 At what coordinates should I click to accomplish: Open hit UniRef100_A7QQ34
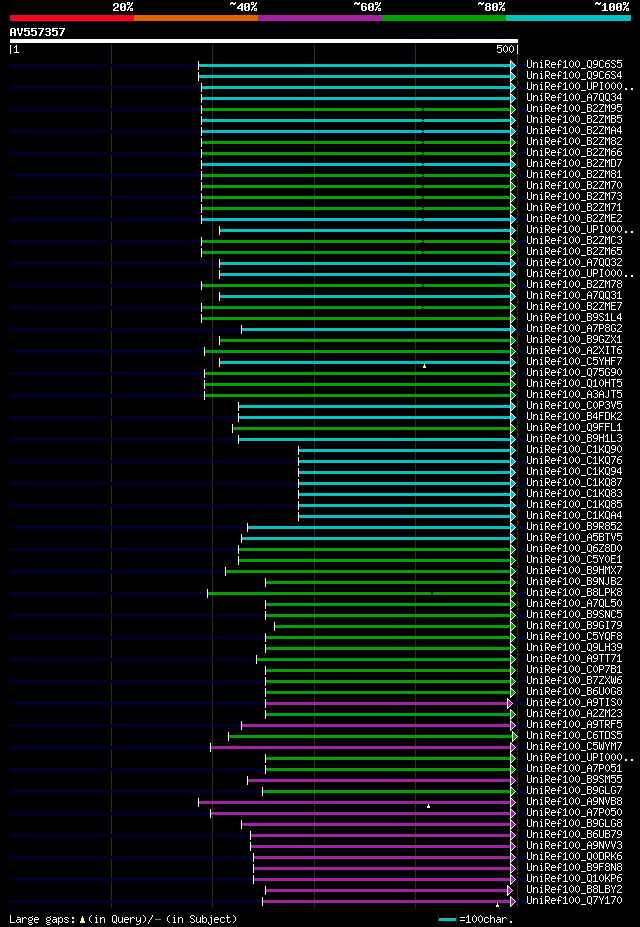(x=574, y=98)
